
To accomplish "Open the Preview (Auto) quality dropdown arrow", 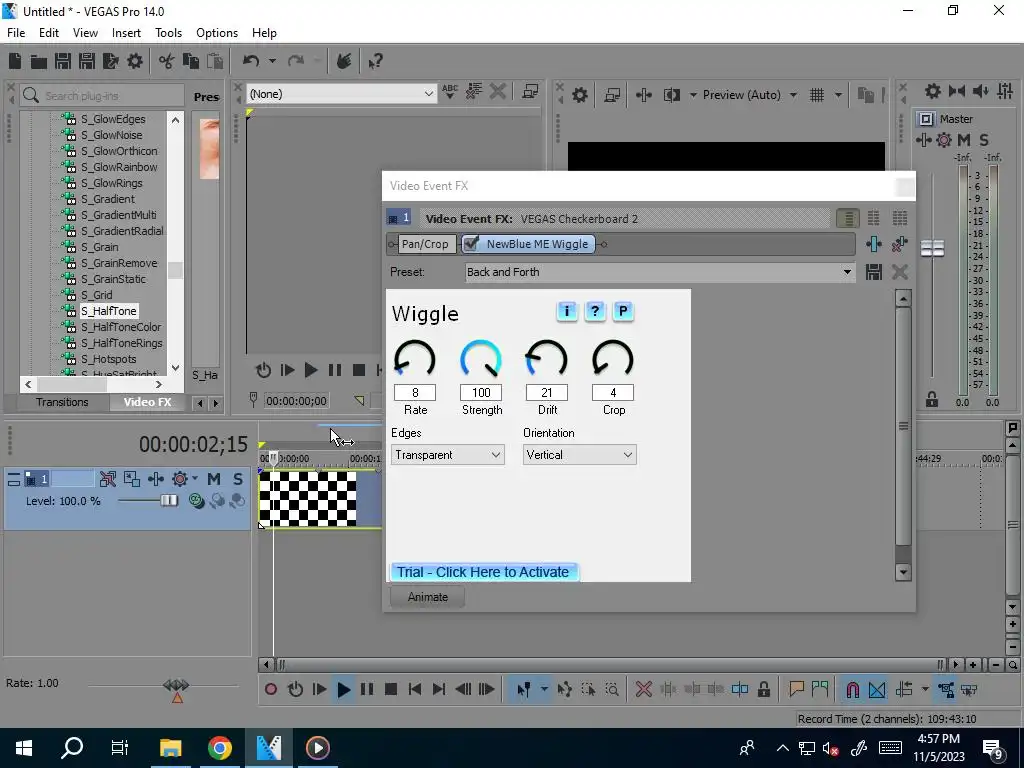I will point(793,95).
